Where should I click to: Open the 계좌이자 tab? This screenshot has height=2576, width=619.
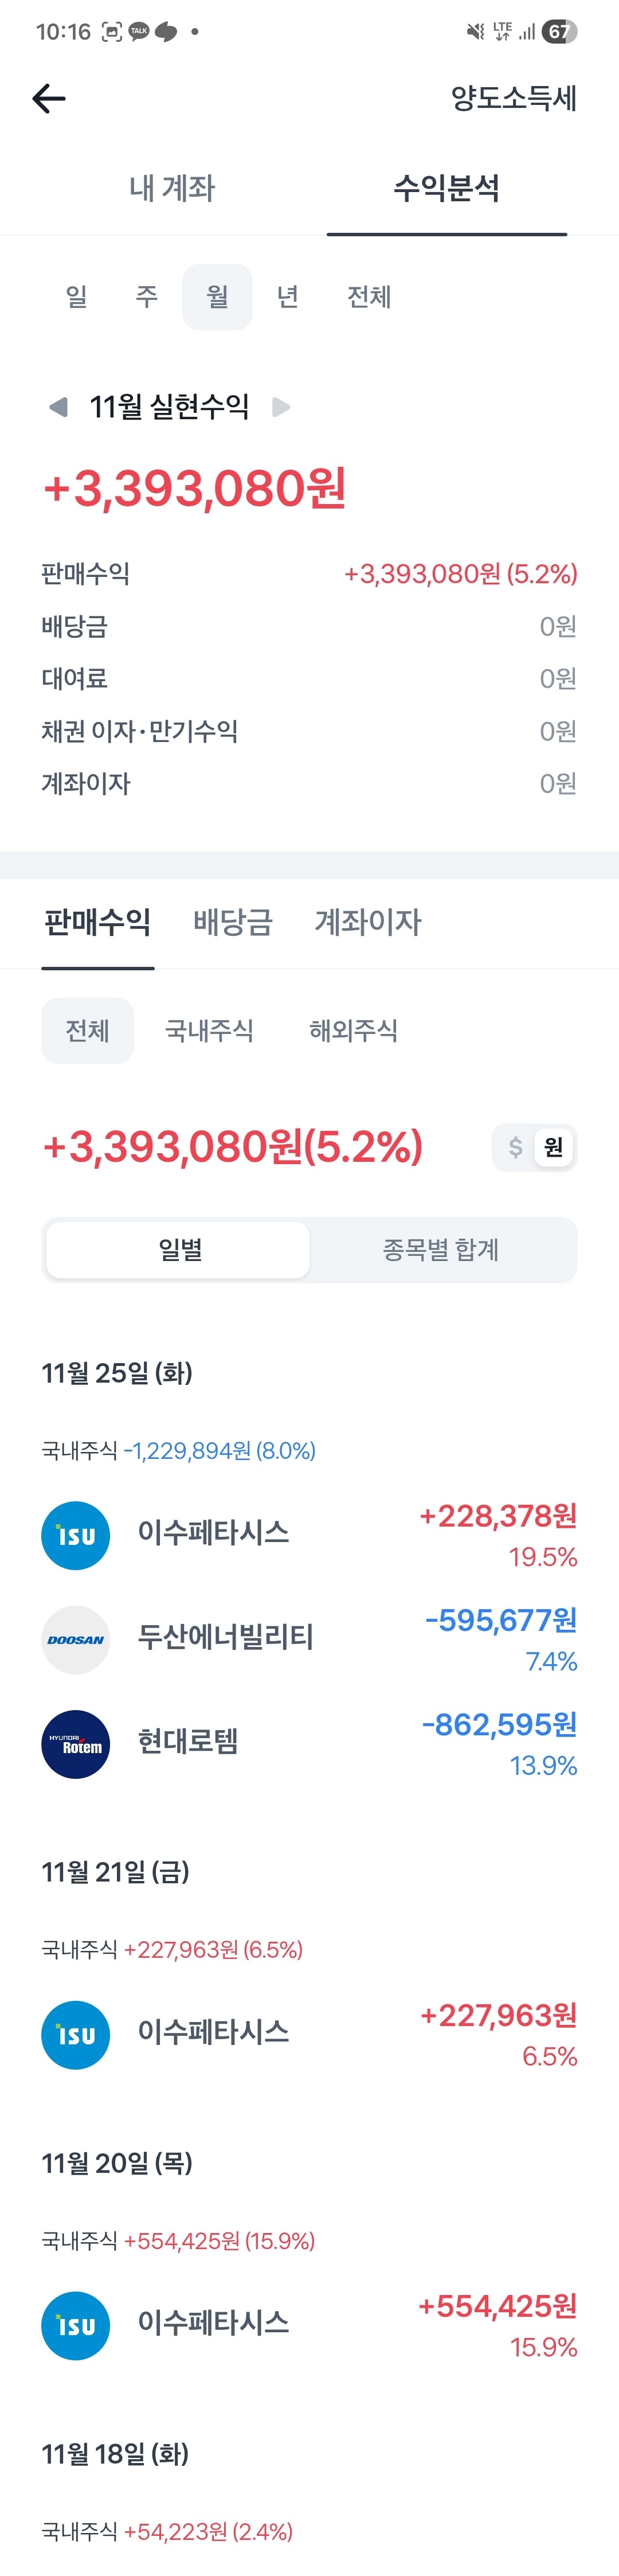[x=368, y=922]
